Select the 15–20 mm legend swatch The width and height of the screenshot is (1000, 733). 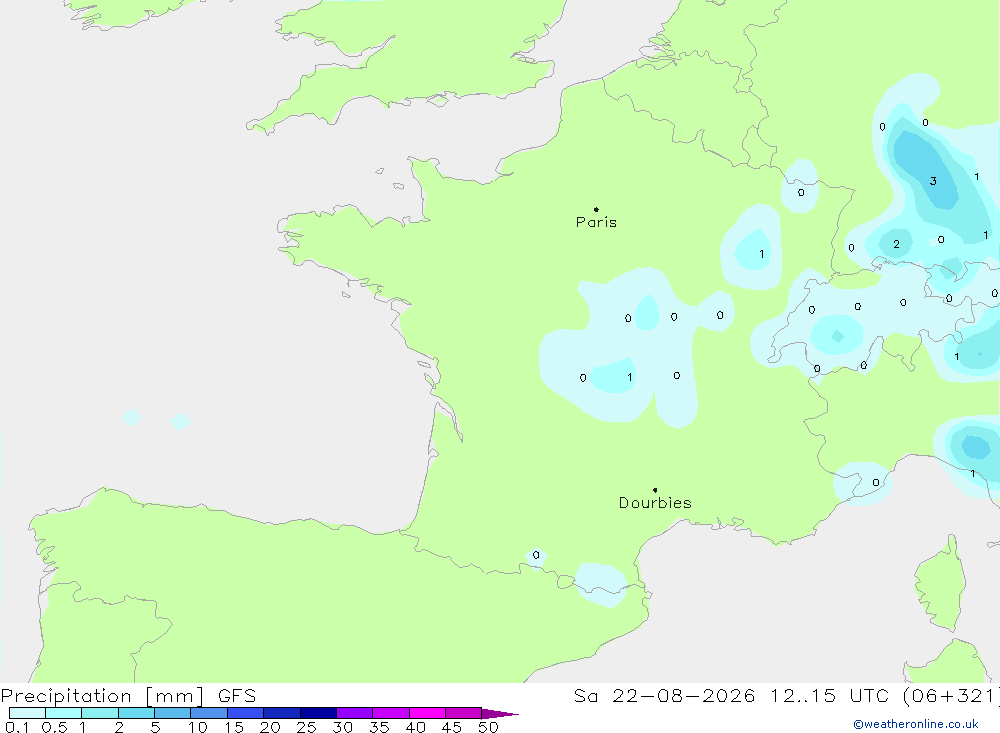click(x=246, y=713)
